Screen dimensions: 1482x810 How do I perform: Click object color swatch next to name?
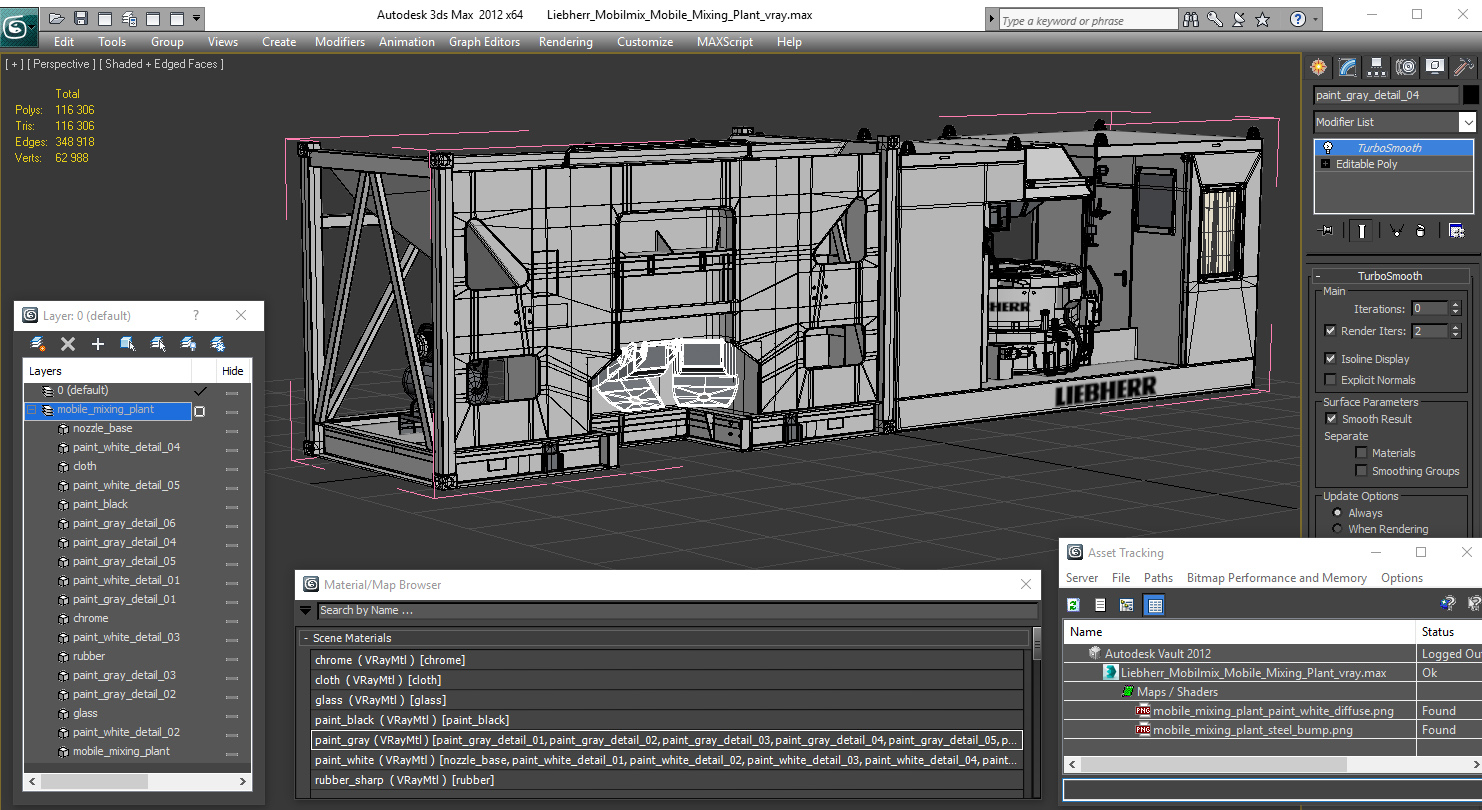[x=1470, y=95]
